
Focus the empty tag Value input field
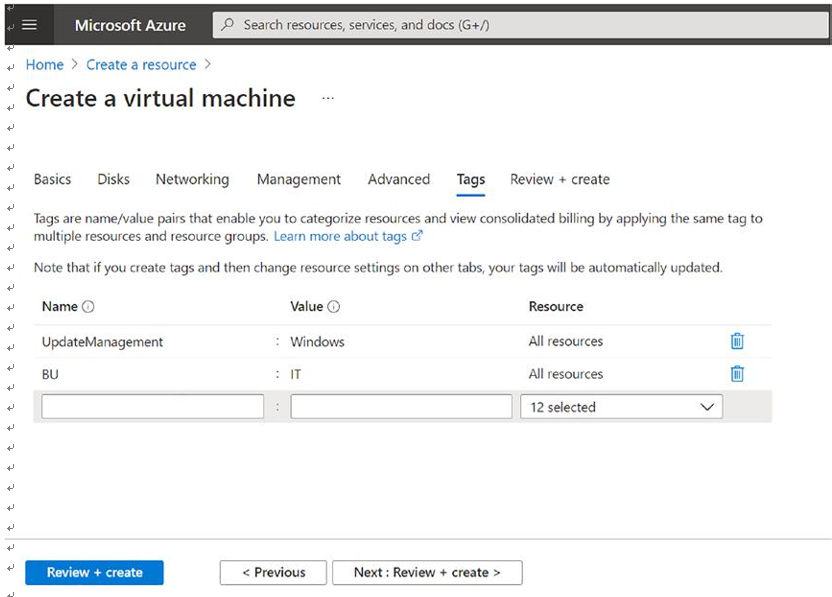(401, 406)
